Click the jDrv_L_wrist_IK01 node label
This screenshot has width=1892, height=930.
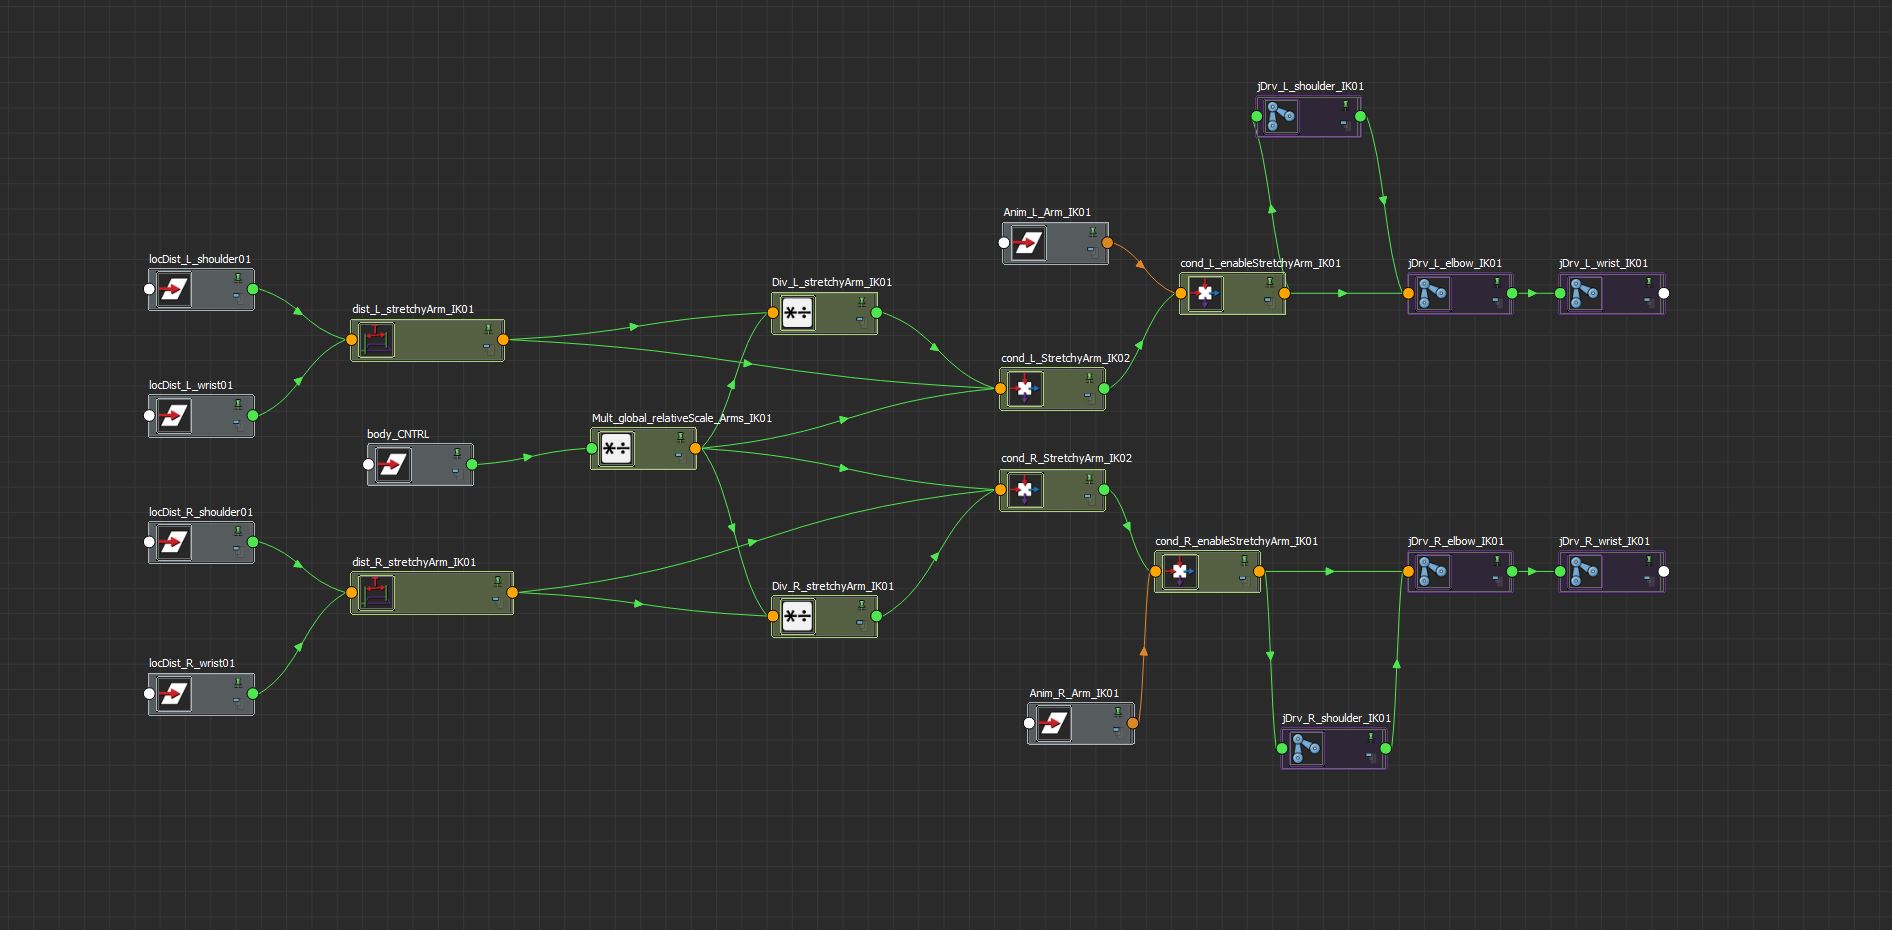(x=1602, y=264)
